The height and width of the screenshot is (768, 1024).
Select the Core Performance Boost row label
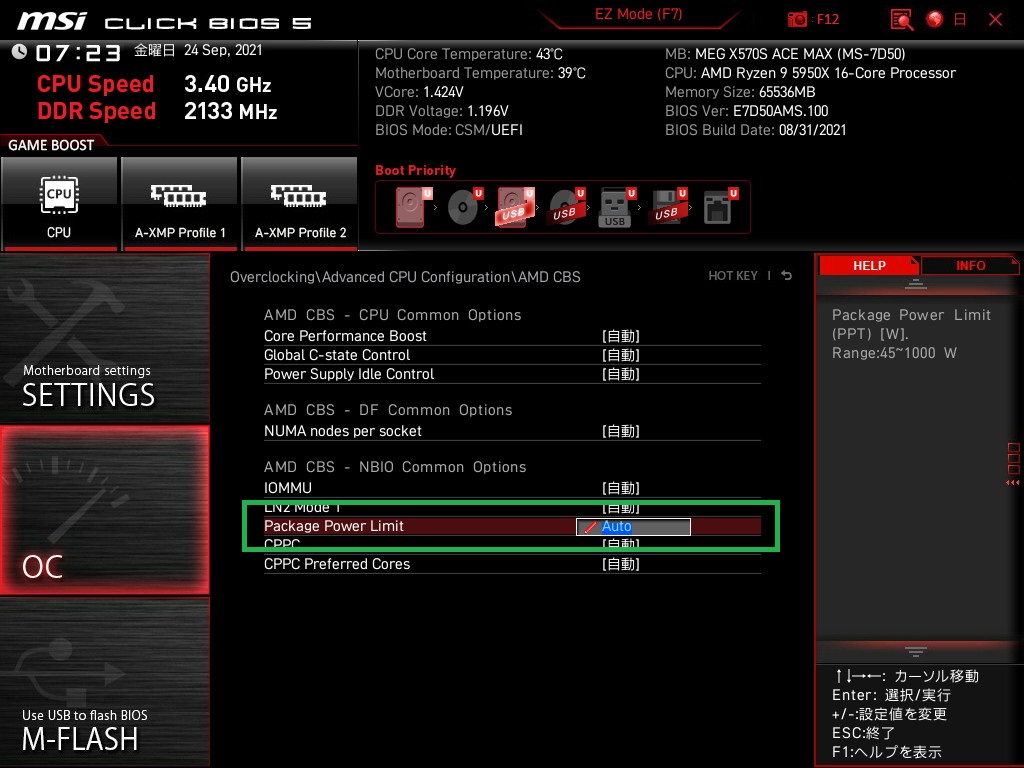pyautogui.click(x=345, y=336)
